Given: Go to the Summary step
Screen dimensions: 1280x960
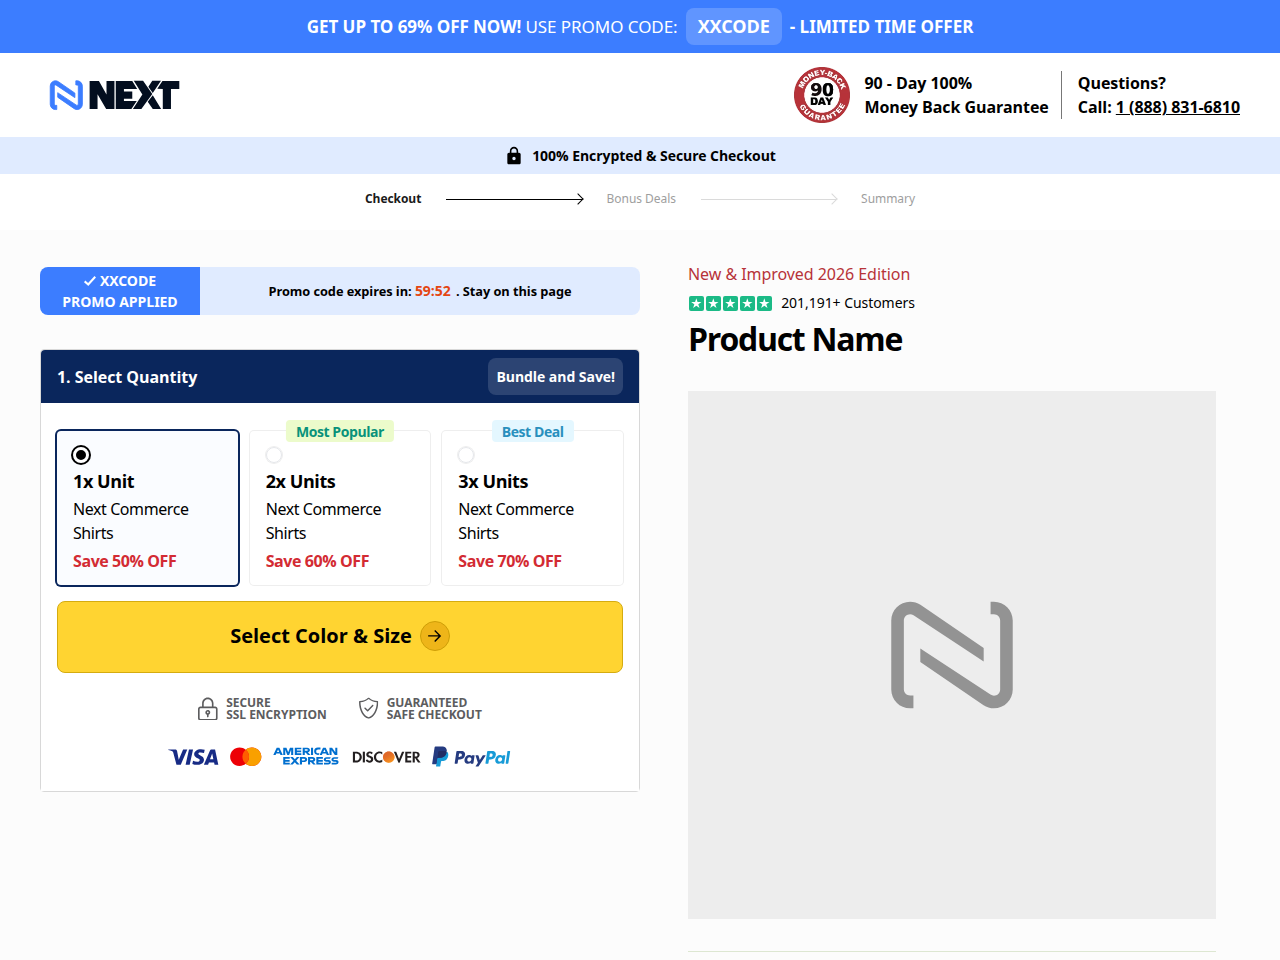Looking at the screenshot, I should (x=888, y=199).
